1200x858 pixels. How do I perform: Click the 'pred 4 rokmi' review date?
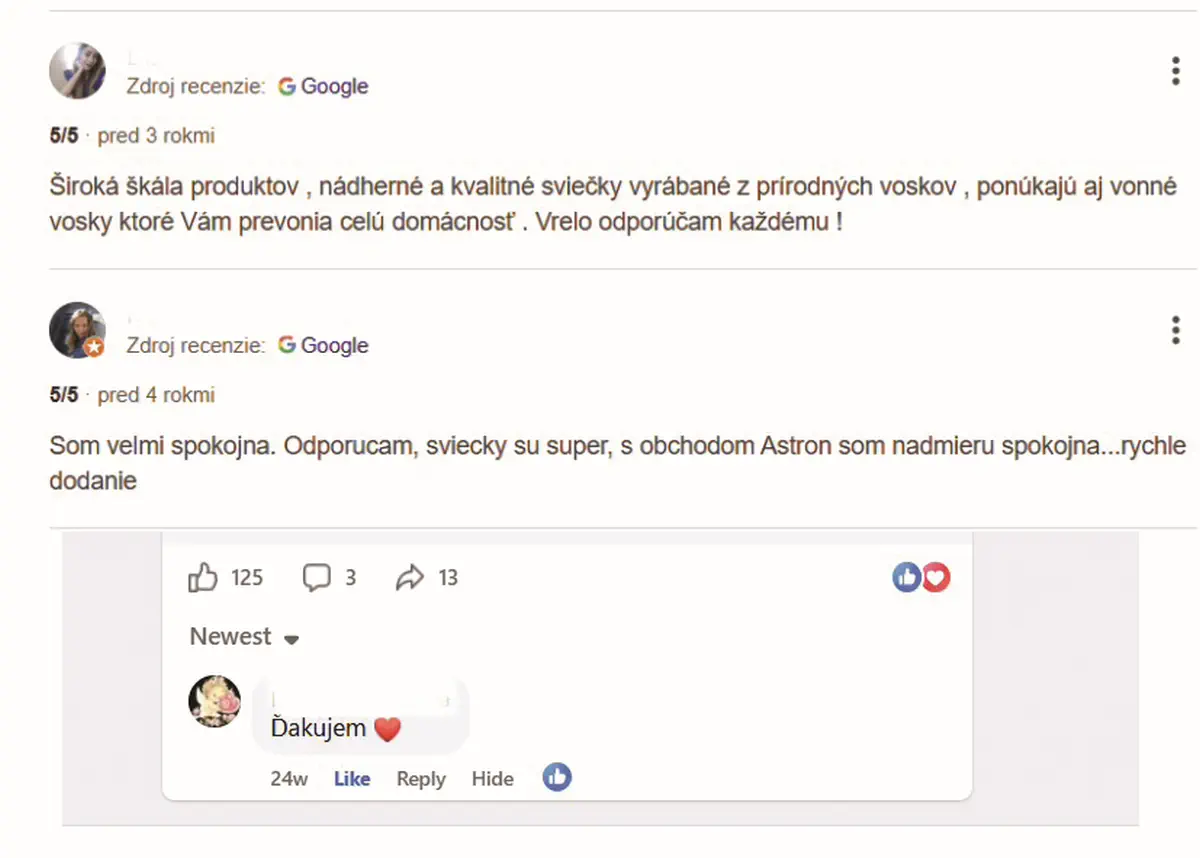[x=156, y=395]
